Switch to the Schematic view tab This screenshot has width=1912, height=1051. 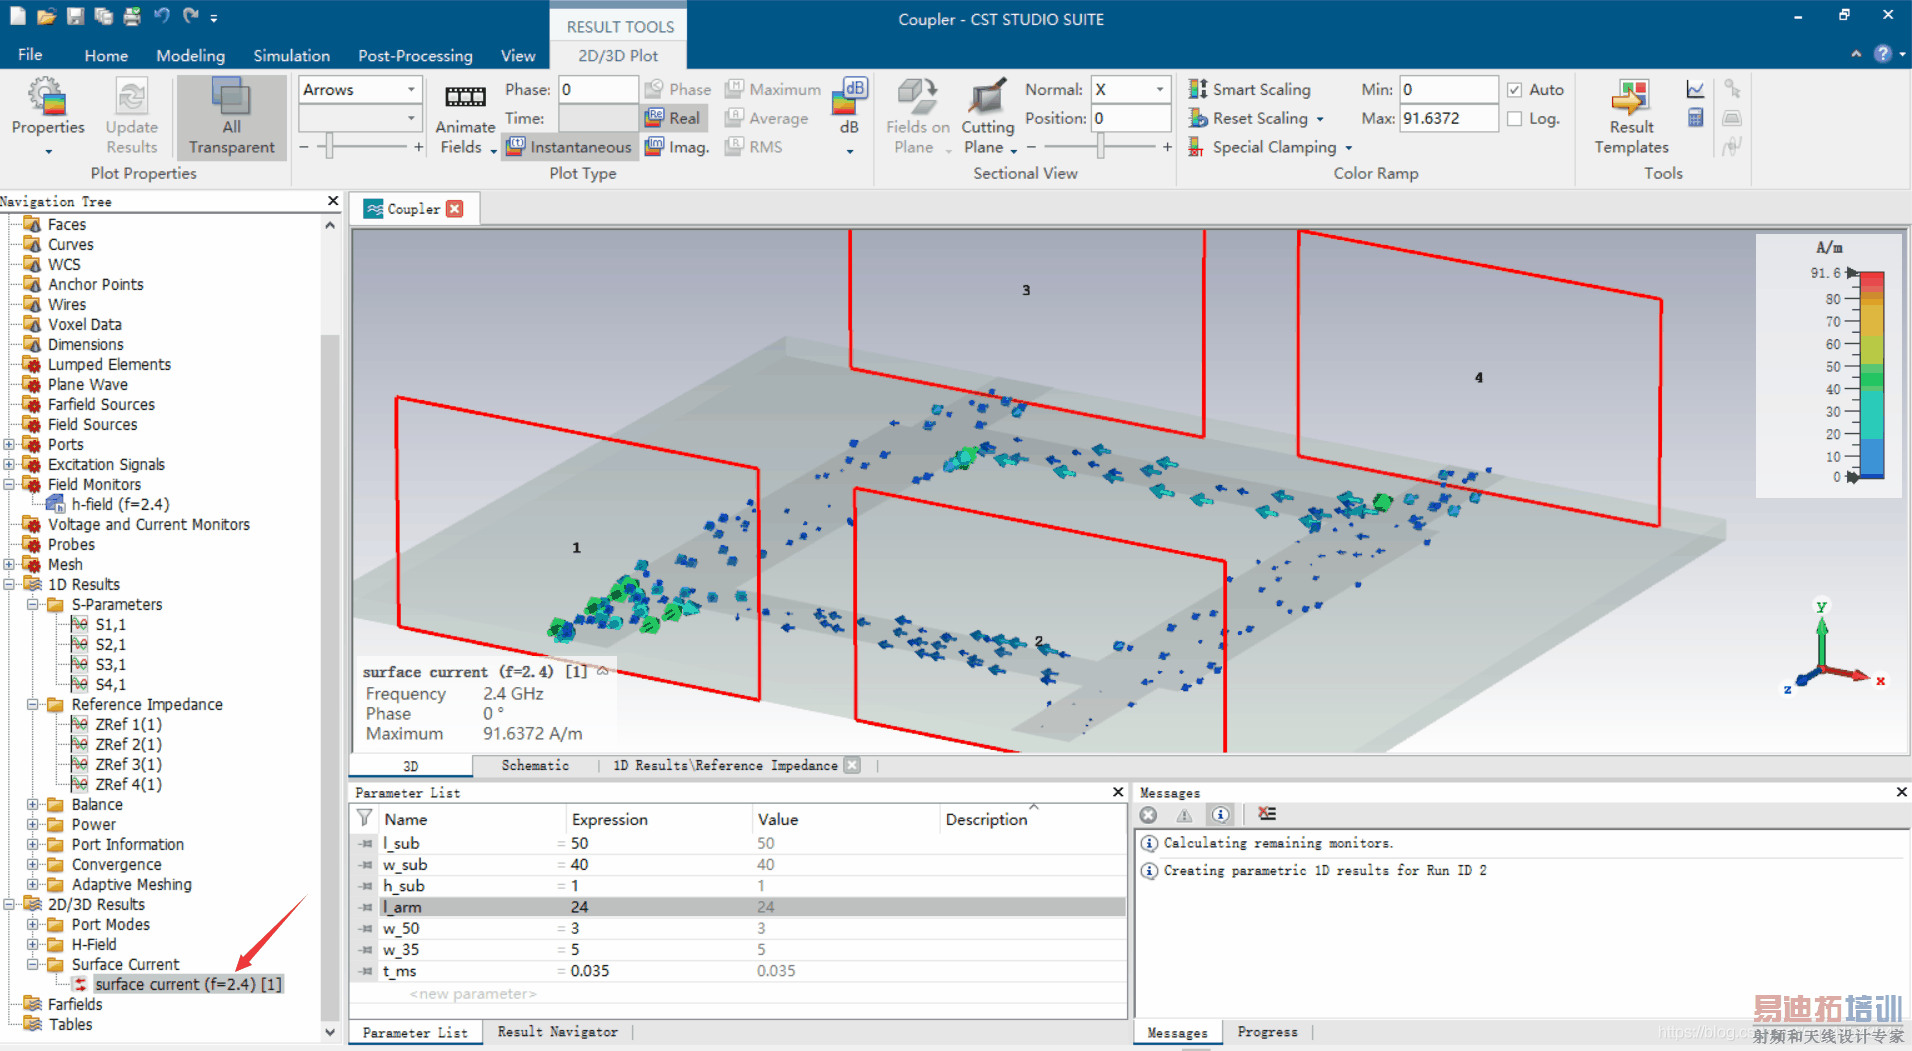pyautogui.click(x=535, y=766)
